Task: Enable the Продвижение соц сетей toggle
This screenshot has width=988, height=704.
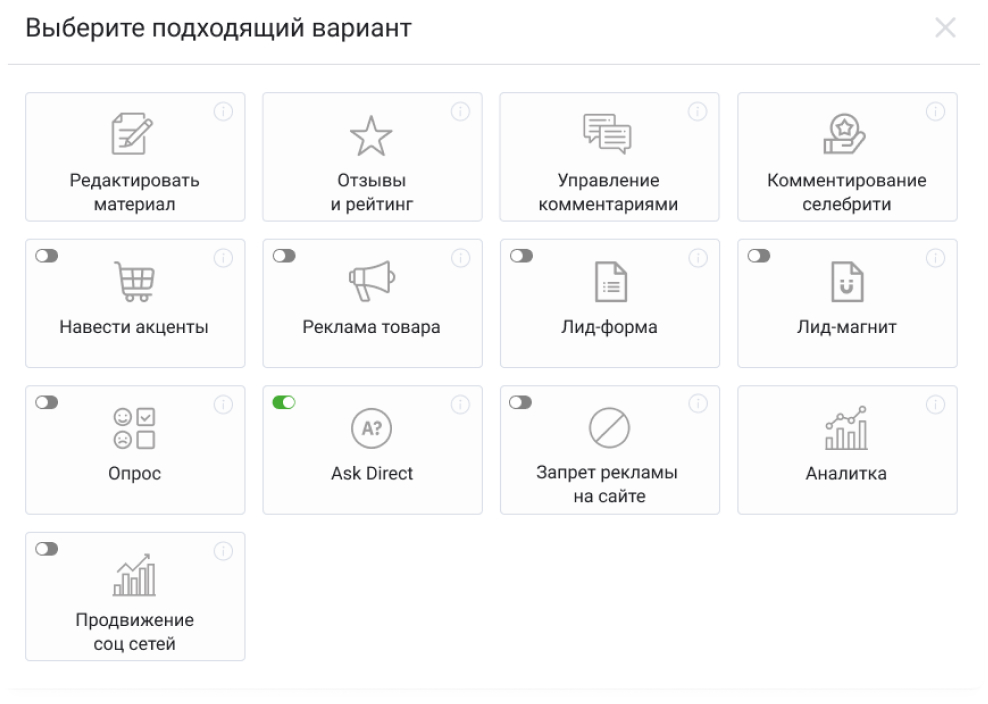Action: [46, 550]
